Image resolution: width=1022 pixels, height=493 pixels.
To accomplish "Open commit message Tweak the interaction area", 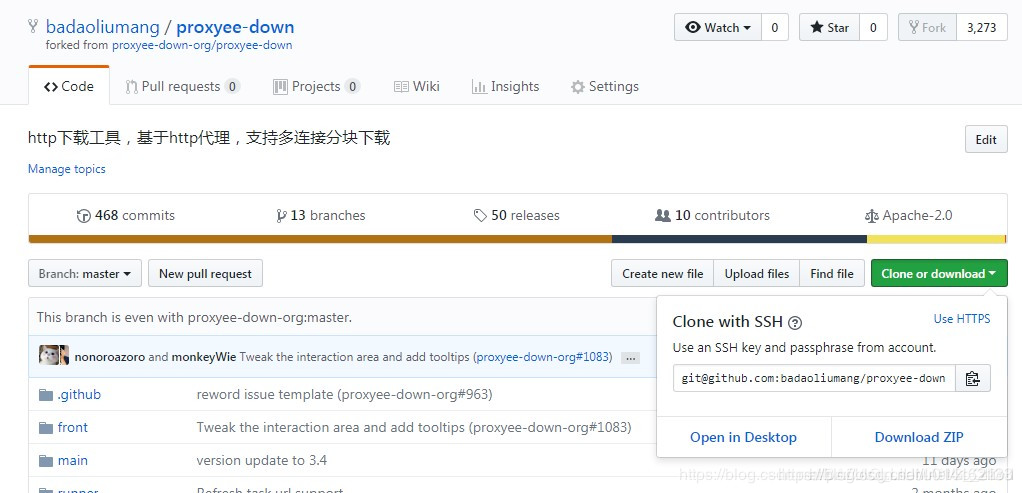I will (356, 357).
